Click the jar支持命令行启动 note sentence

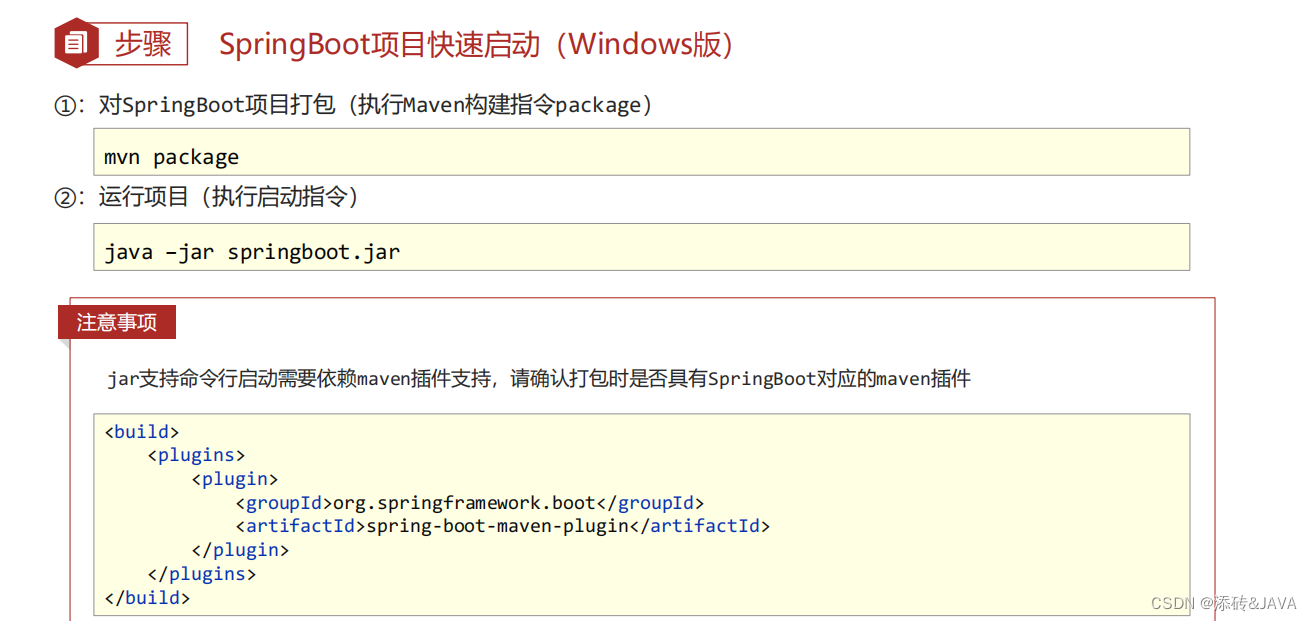tap(539, 379)
